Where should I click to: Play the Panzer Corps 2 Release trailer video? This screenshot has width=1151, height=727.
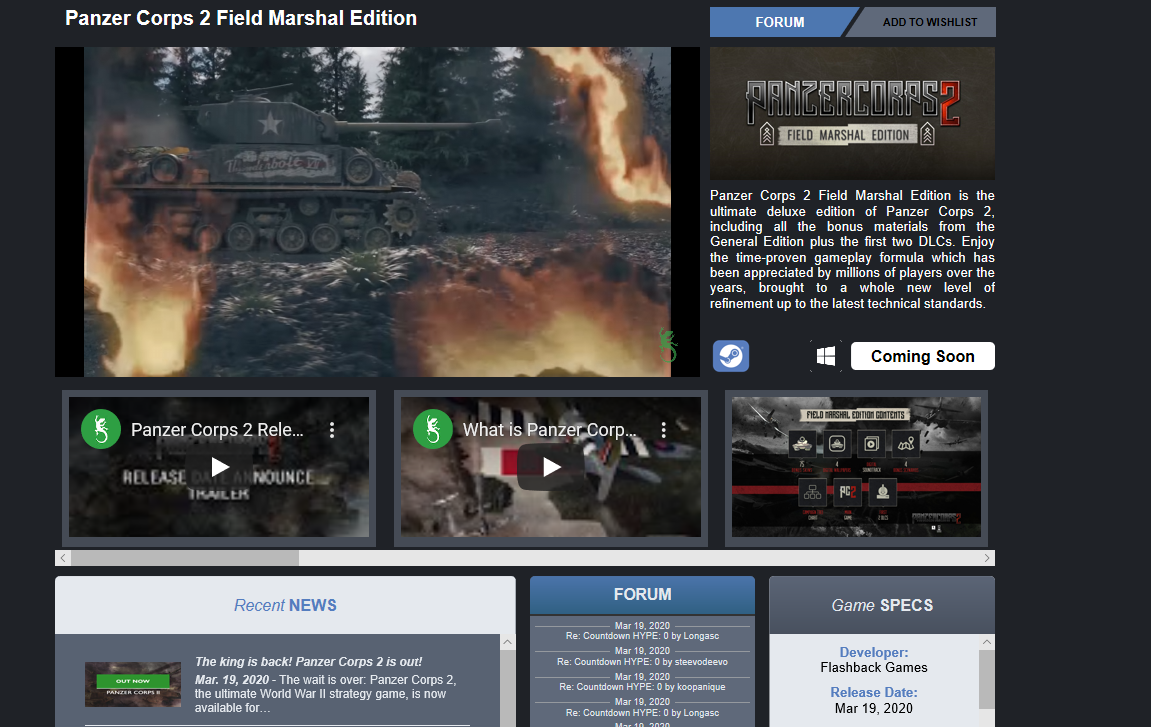click(220, 467)
